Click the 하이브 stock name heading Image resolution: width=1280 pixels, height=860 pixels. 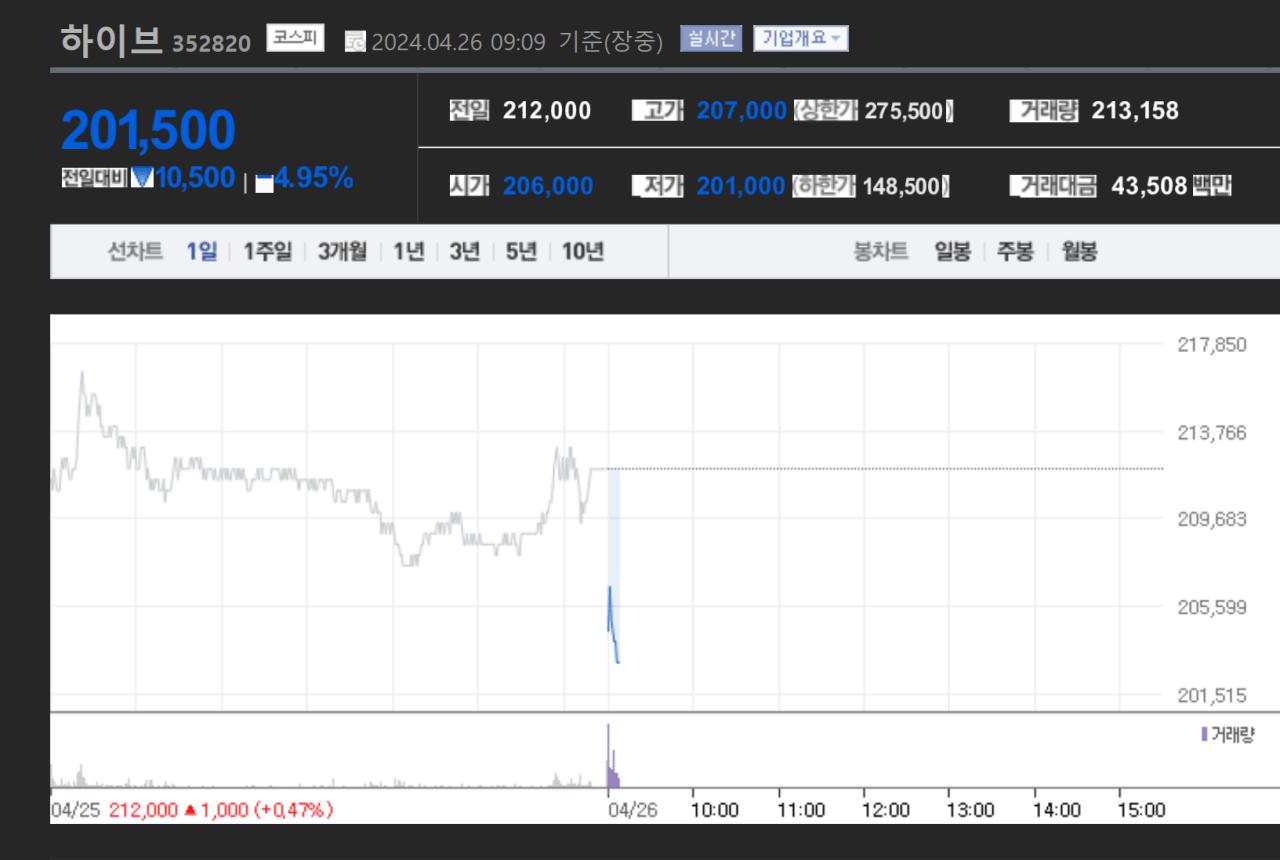110,40
